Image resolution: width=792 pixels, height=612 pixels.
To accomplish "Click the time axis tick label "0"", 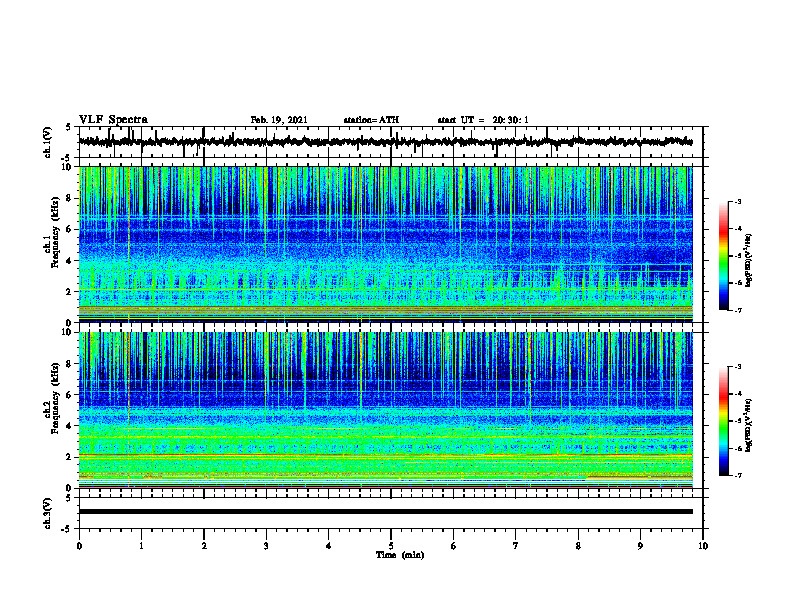I will pos(79,546).
